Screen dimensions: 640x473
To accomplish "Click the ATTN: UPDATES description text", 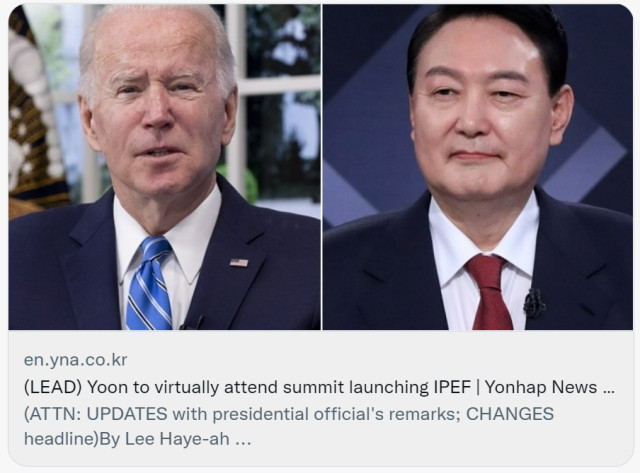I will tap(289, 426).
